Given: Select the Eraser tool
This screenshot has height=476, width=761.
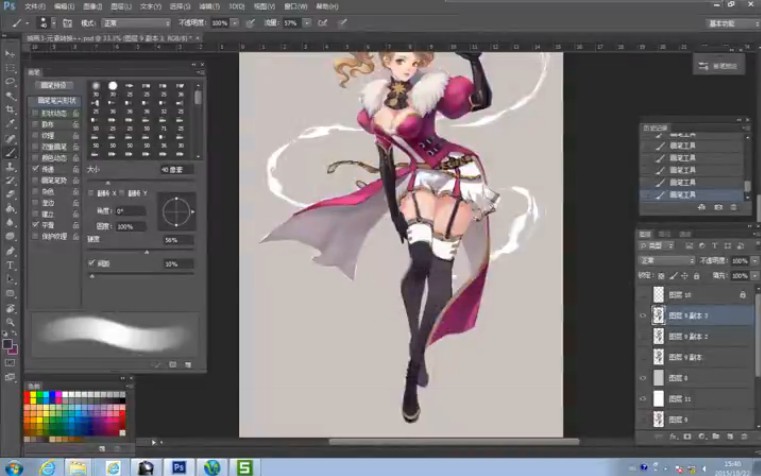Looking at the screenshot, I should coord(10,195).
